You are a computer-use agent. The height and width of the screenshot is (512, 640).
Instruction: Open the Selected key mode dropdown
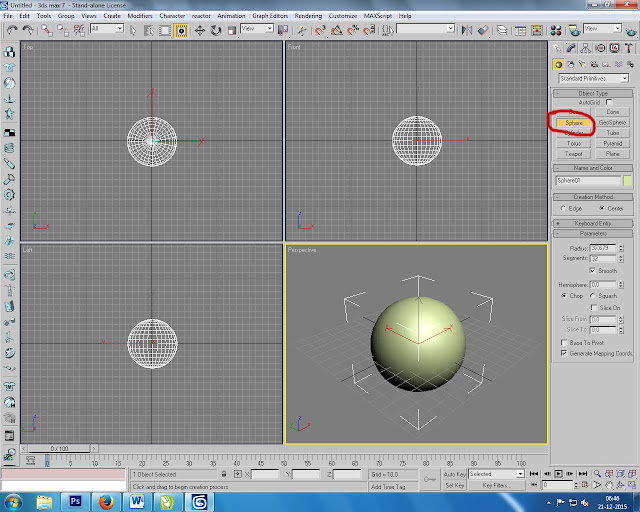tap(496, 474)
